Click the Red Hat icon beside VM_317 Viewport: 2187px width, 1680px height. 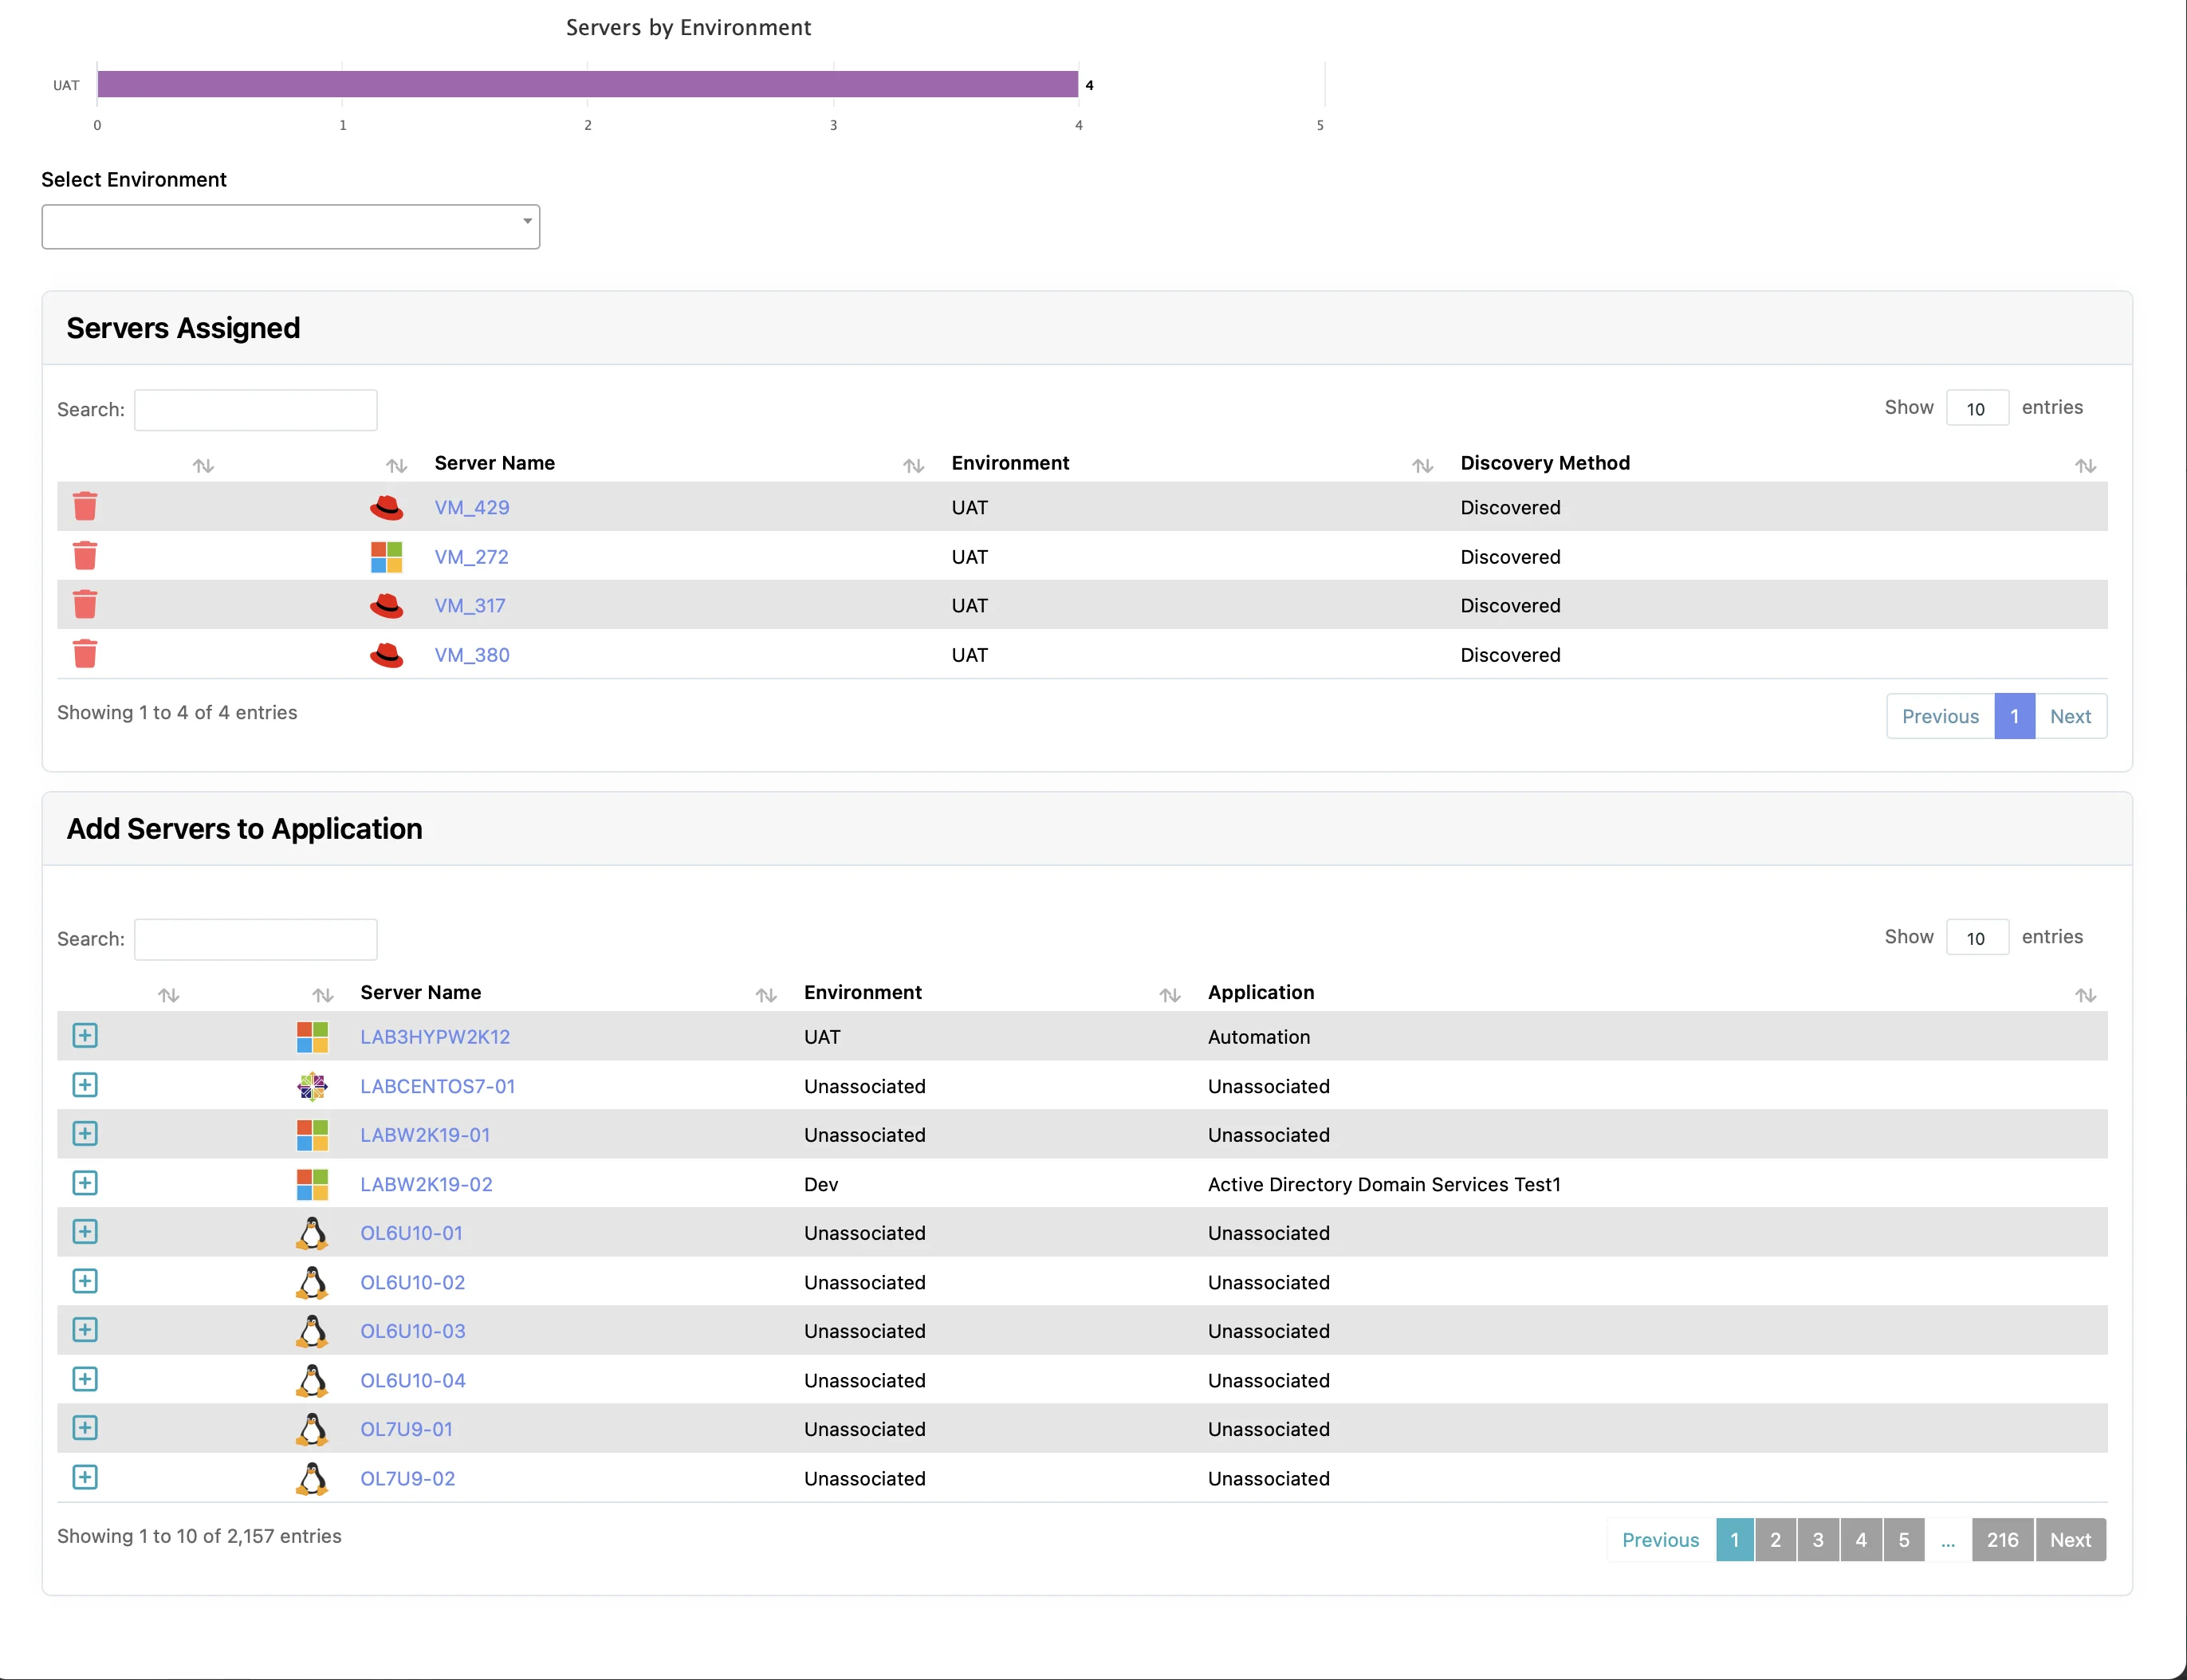pyautogui.click(x=386, y=605)
